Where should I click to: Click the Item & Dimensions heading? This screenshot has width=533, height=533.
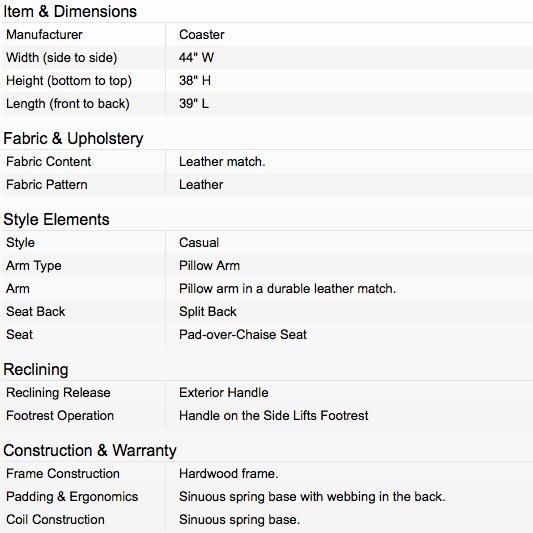coord(70,12)
